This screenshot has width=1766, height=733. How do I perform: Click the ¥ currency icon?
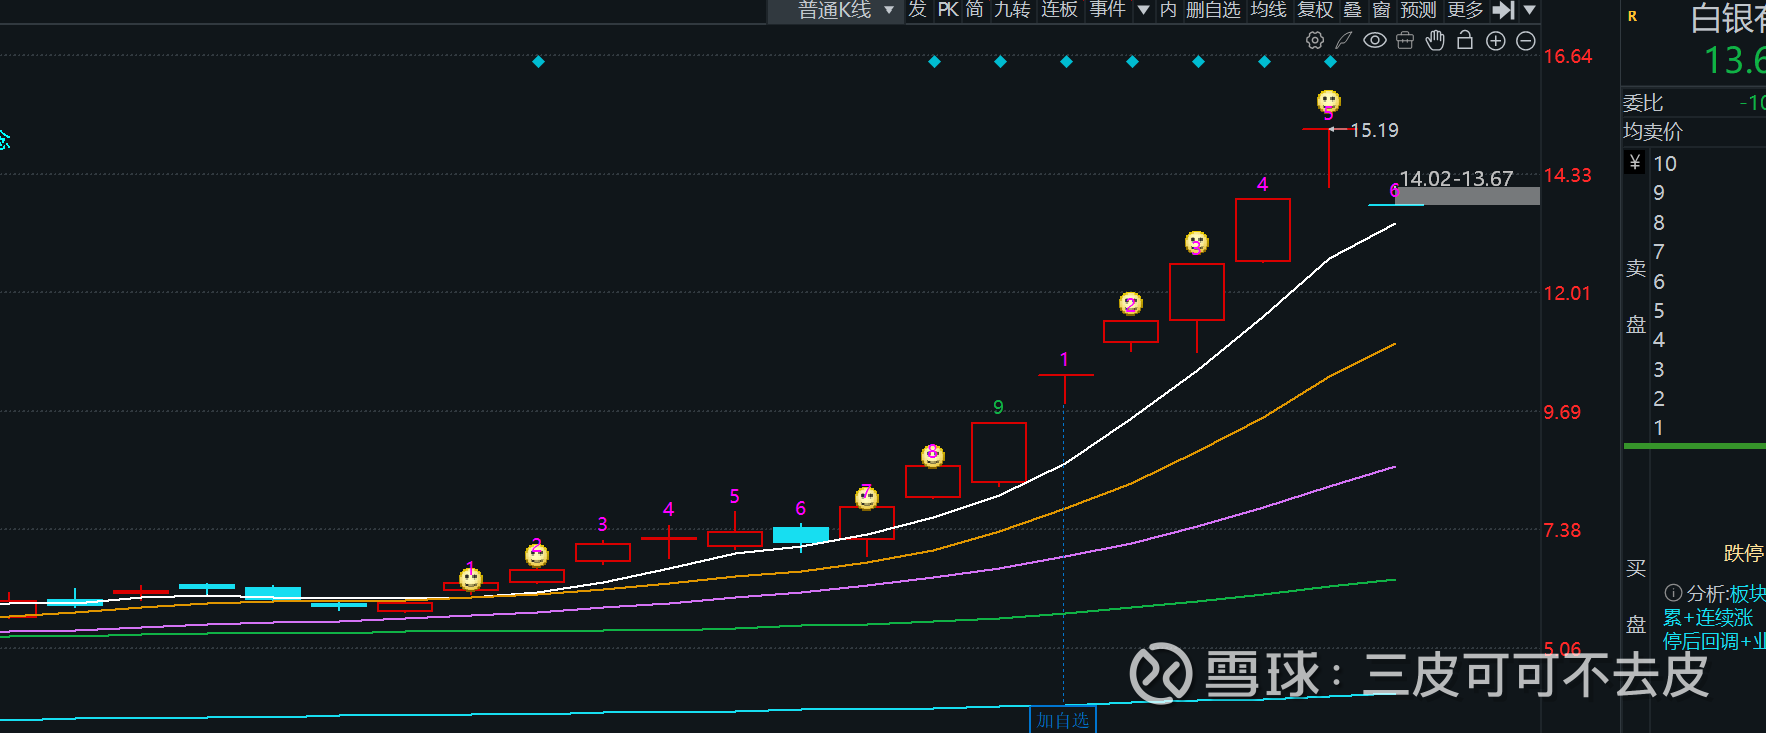point(1634,162)
